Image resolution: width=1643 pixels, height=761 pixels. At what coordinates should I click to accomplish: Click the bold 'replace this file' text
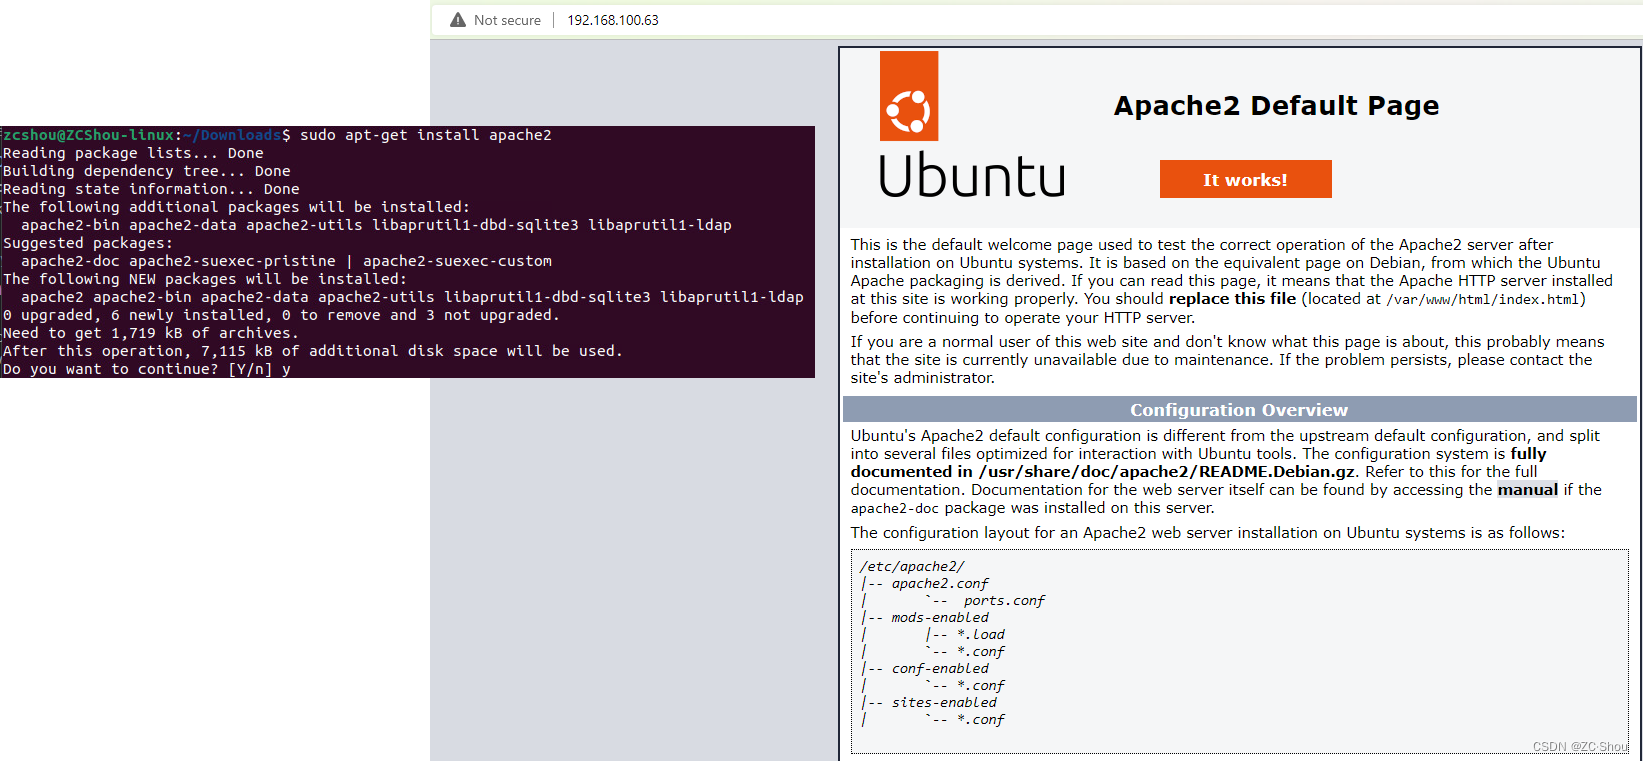tap(1232, 299)
